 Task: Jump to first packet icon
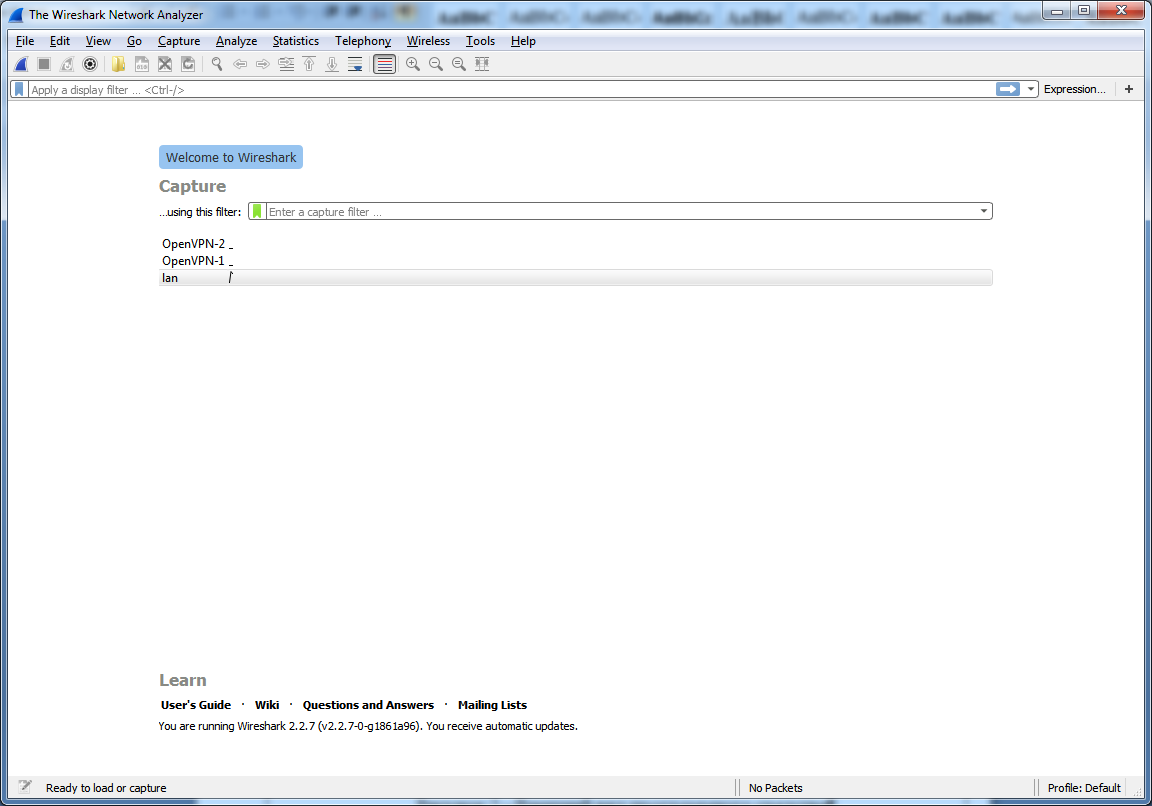click(x=309, y=65)
